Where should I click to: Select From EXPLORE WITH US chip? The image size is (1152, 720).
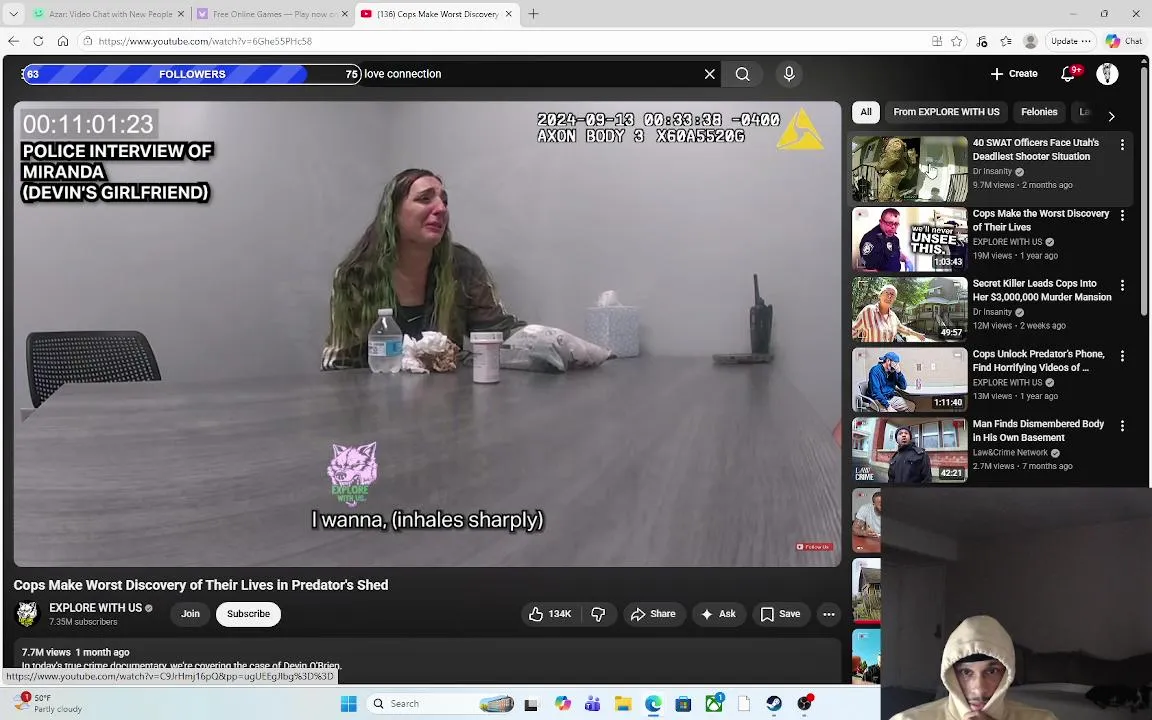(946, 112)
